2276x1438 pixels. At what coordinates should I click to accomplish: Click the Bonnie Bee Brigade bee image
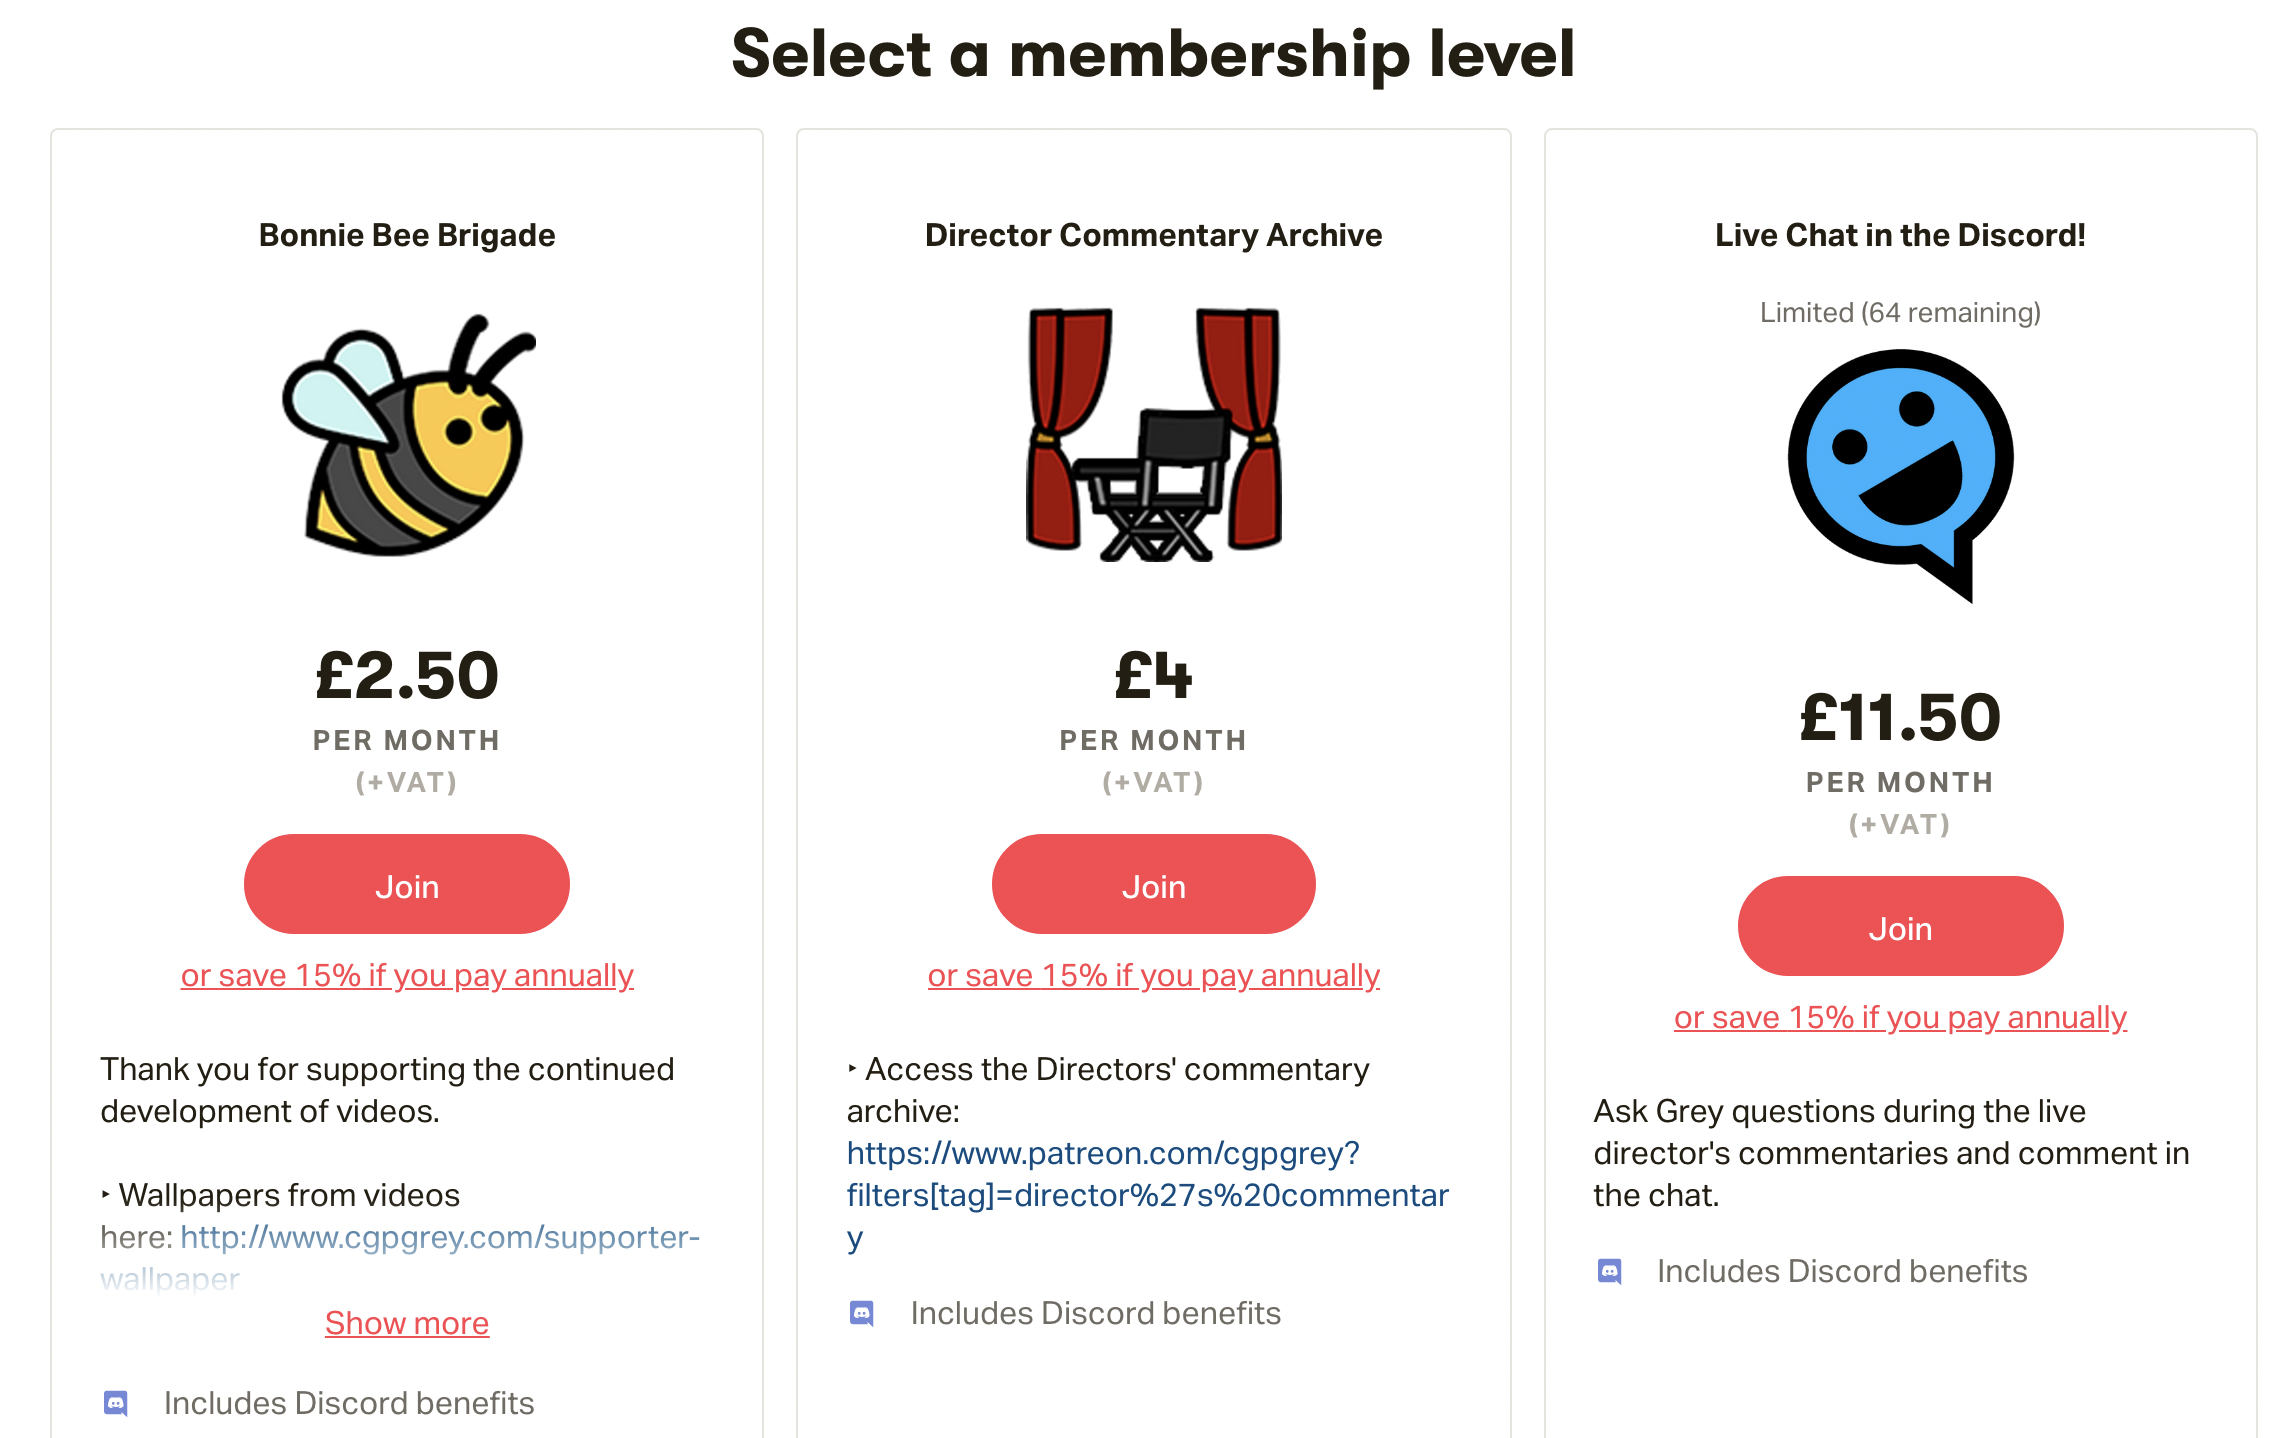pyautogui.click(x=408, y=436)
